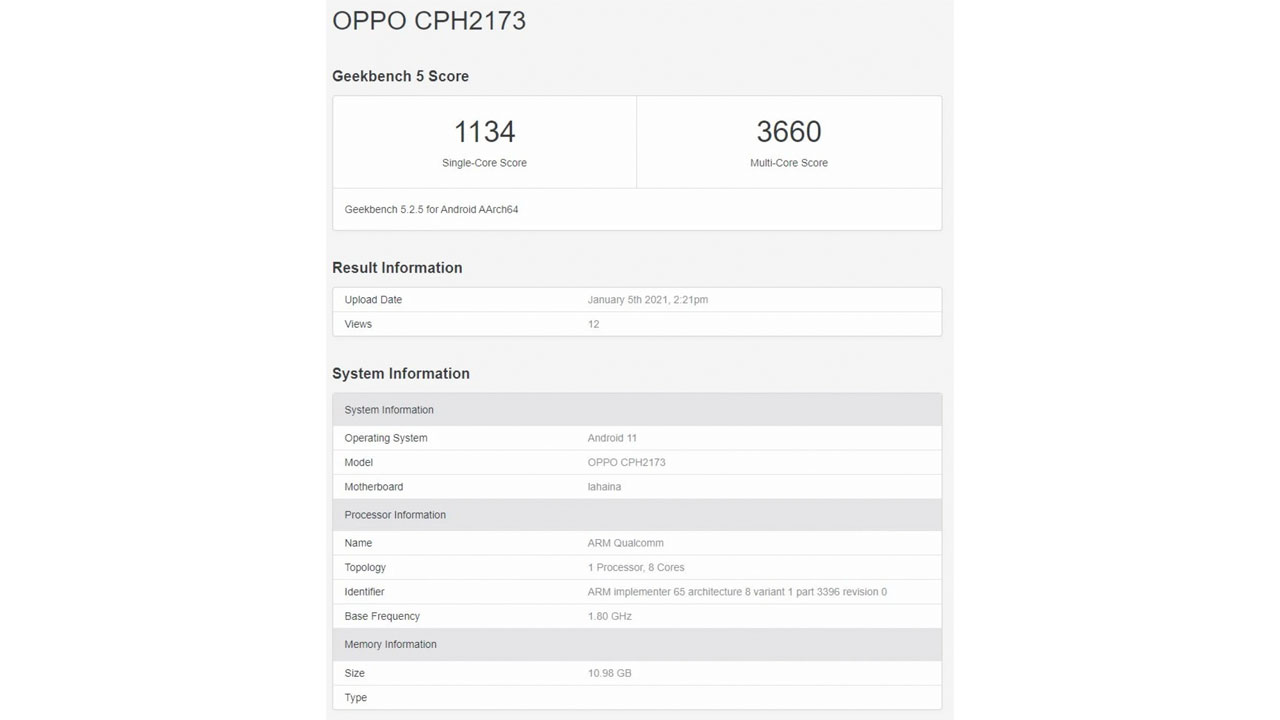
Task: Click the ARM implementer identifier text
Action: (x=736, y=592)
